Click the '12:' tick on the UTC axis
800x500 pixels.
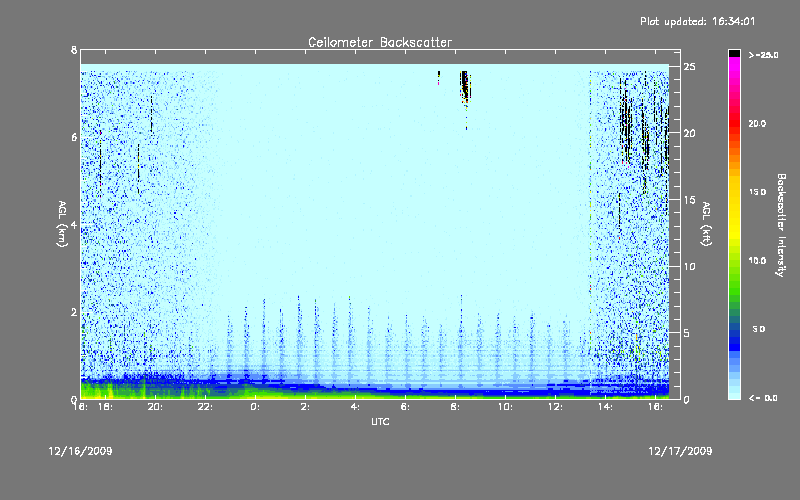pos(555,407)
